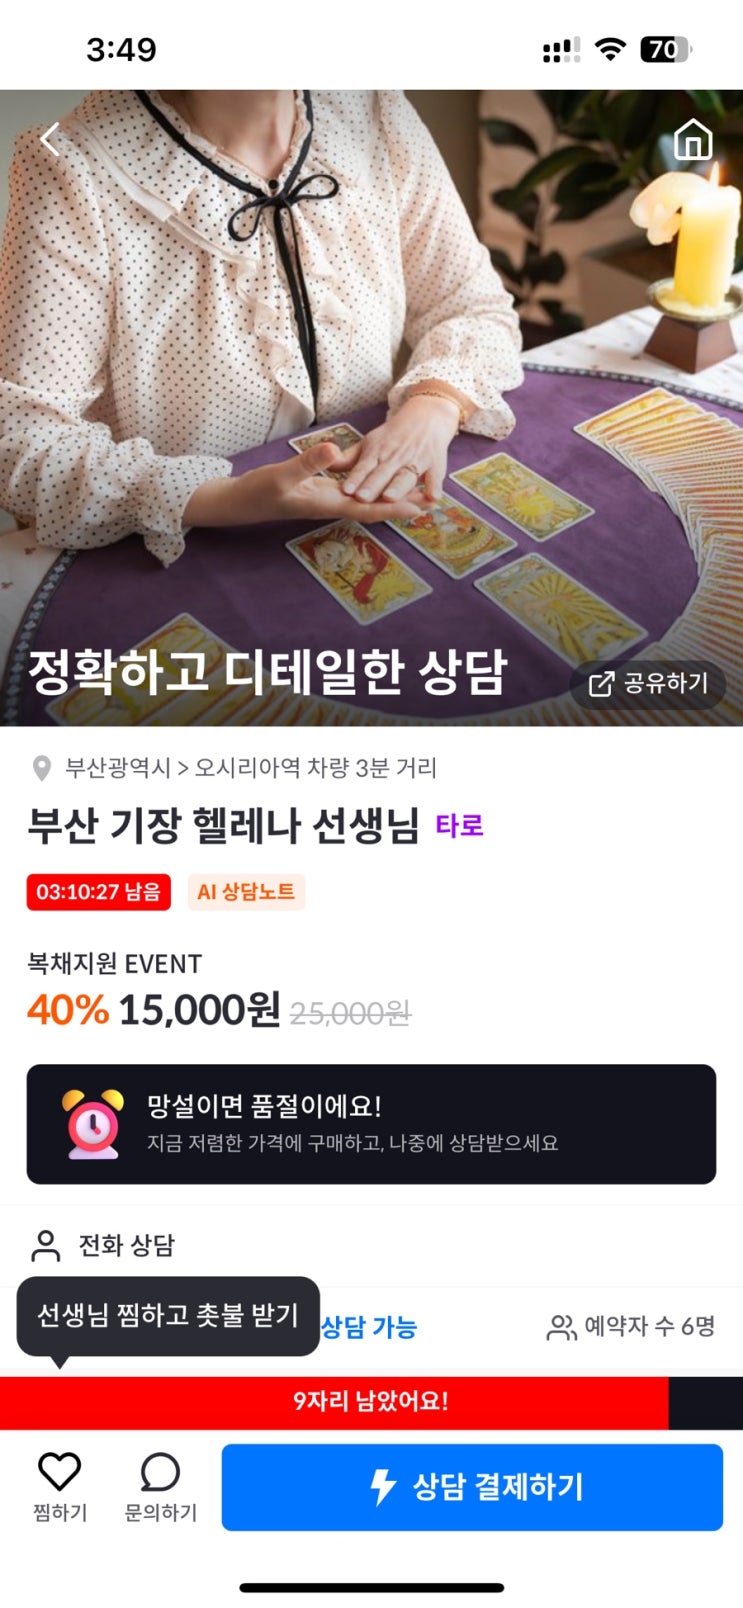The height and width of the screenshot is (1608, 743).
Task: Open 문의하기 chat bubble icon
Action: coord(160,1472)
